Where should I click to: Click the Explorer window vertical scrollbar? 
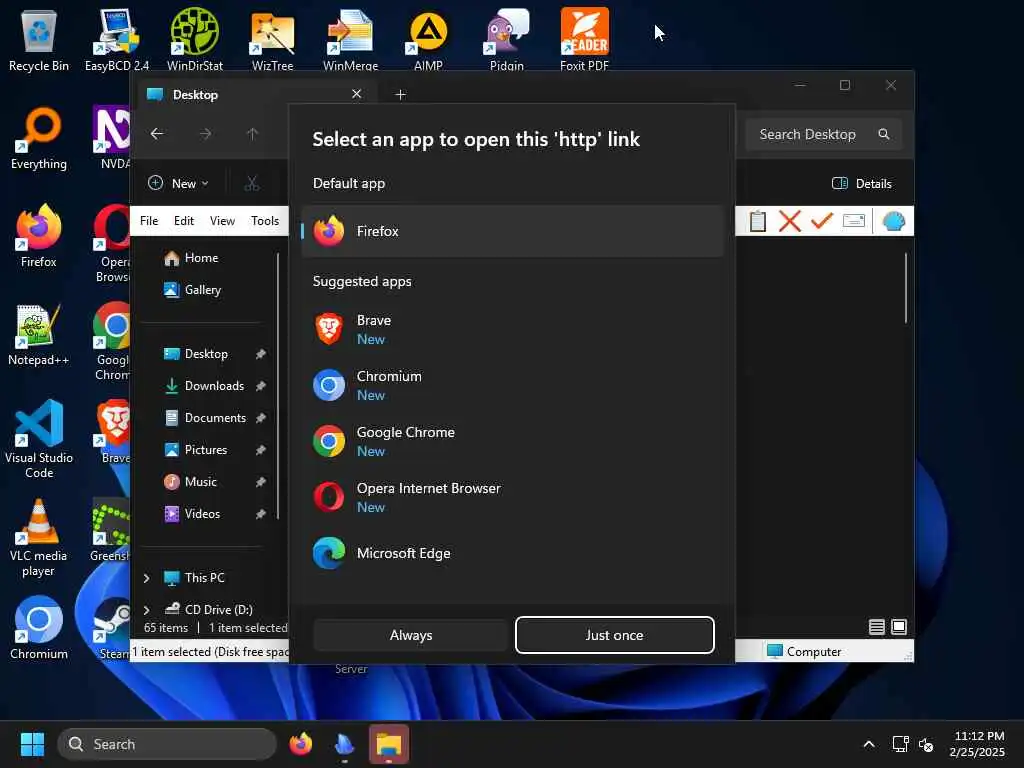(x=906, y=289)
